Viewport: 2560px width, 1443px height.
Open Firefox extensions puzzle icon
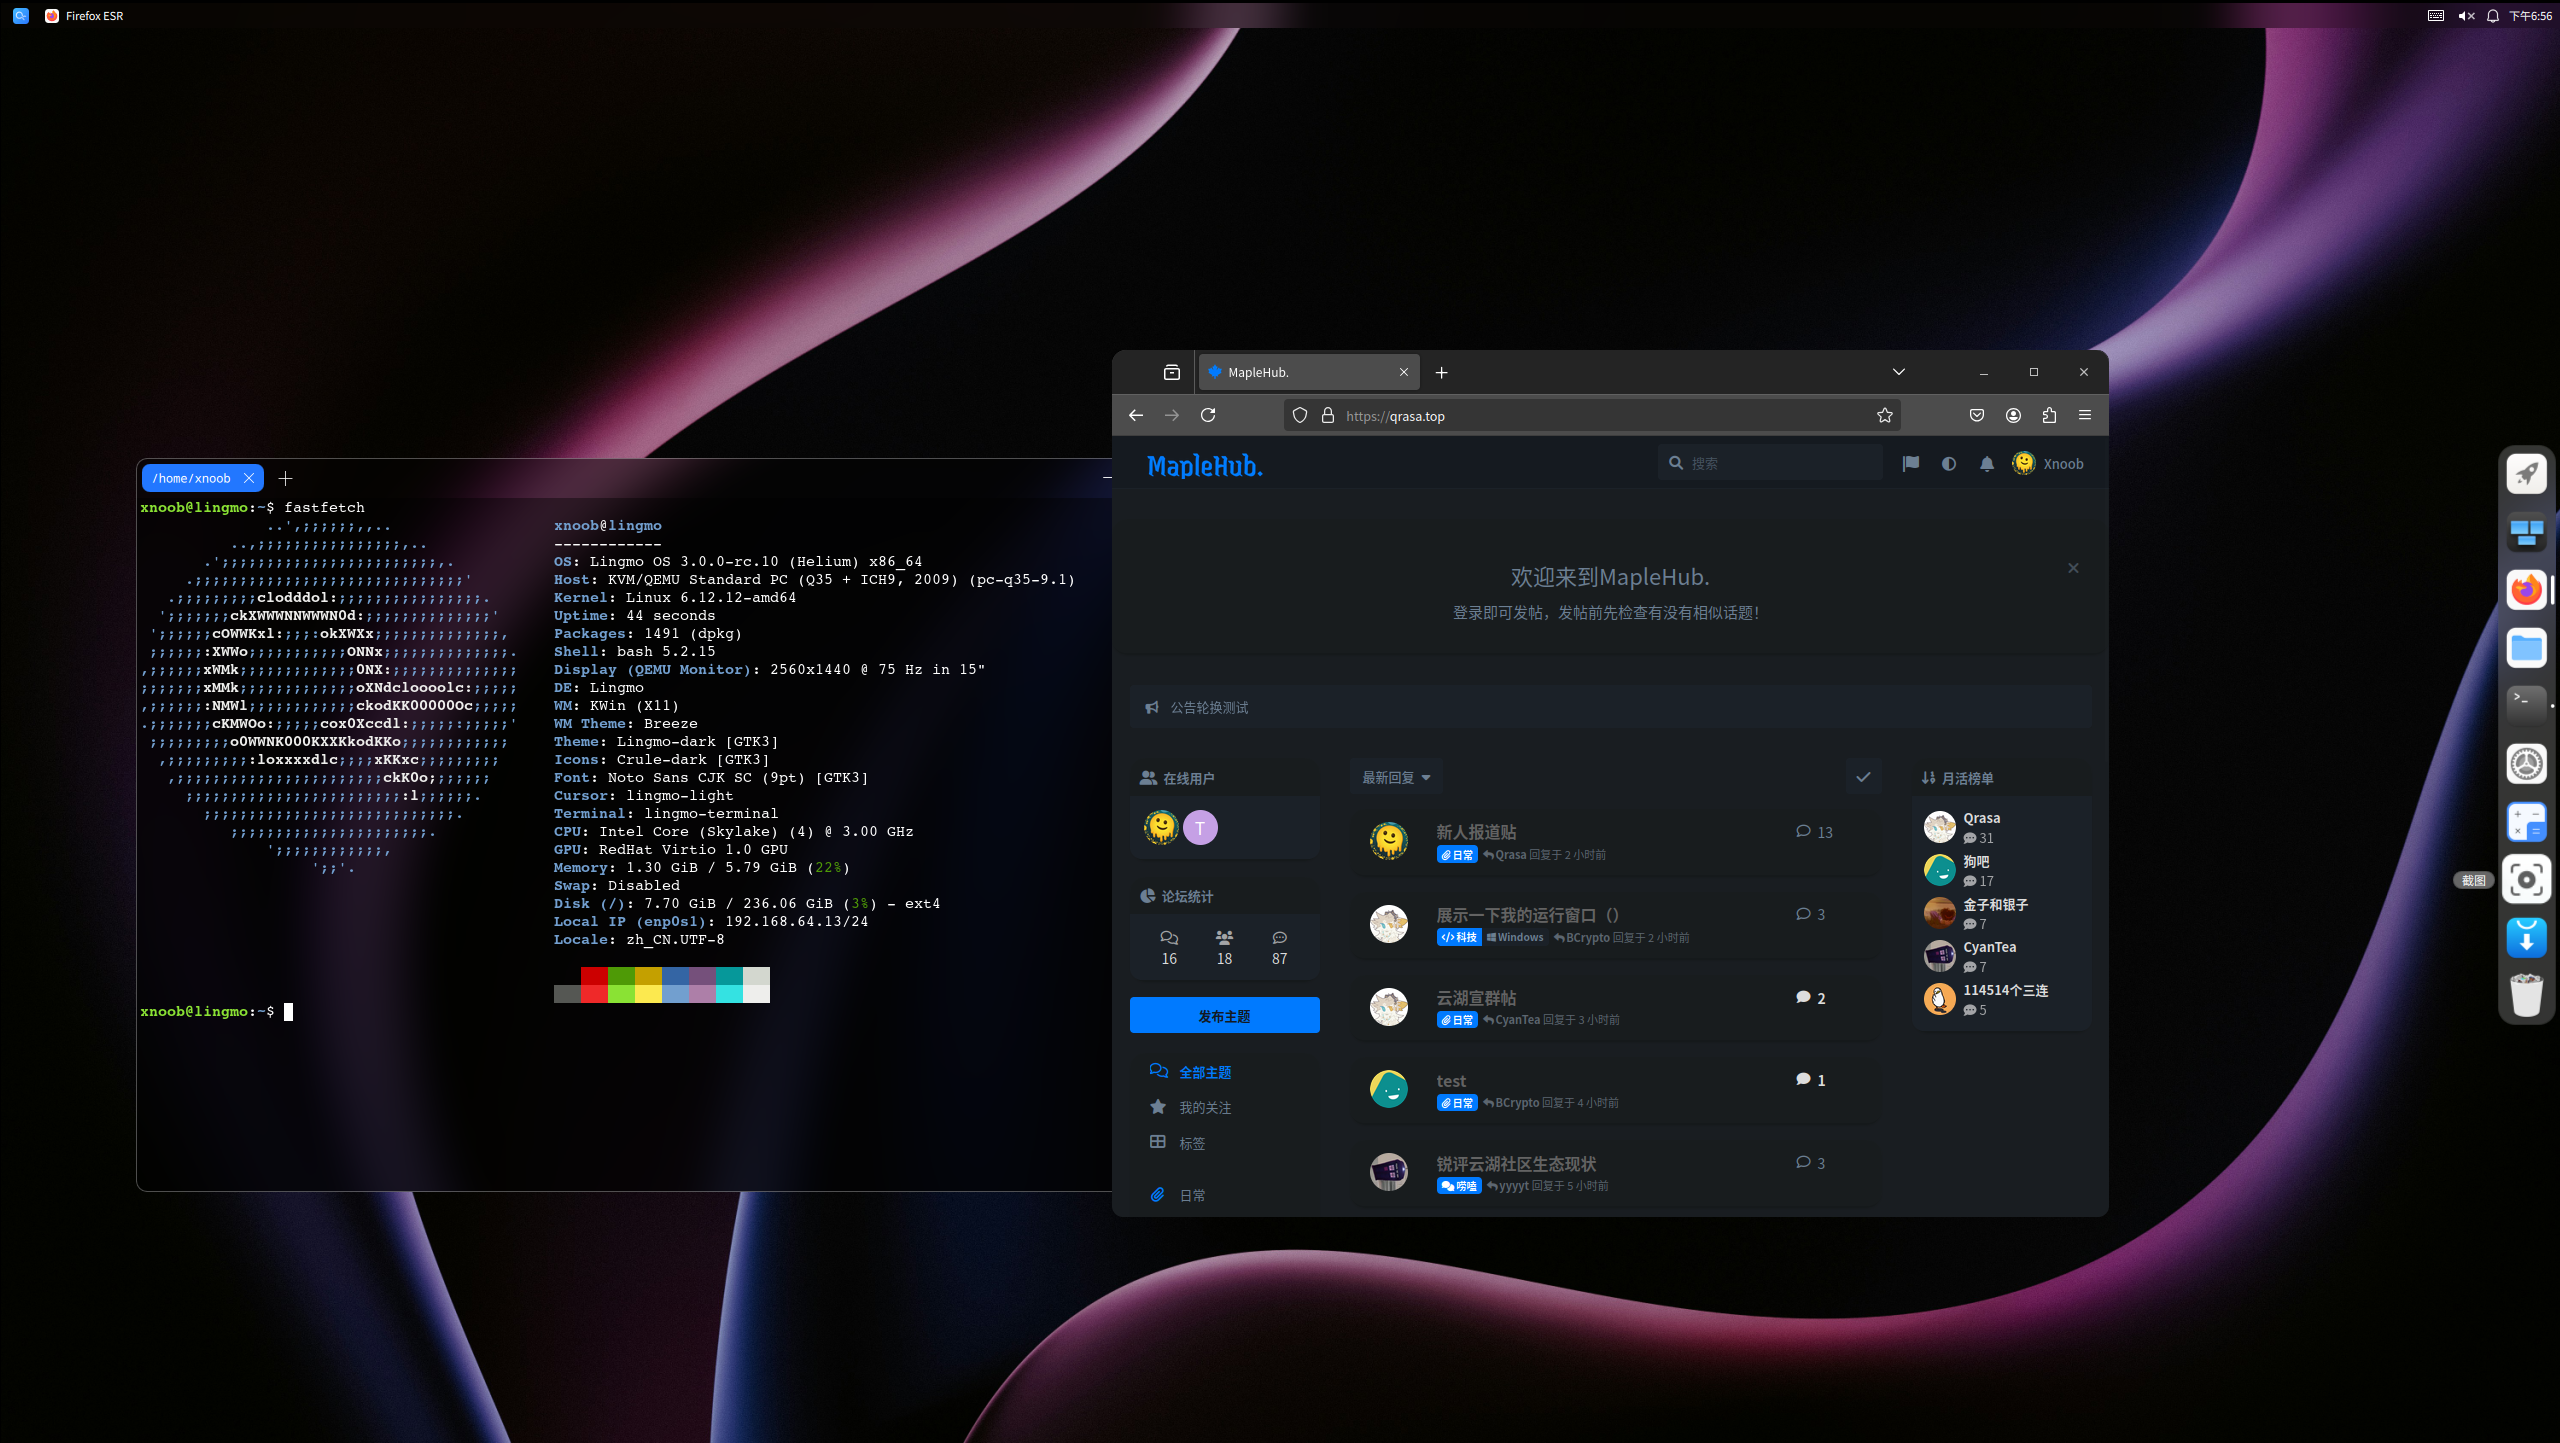(2049, 415)
